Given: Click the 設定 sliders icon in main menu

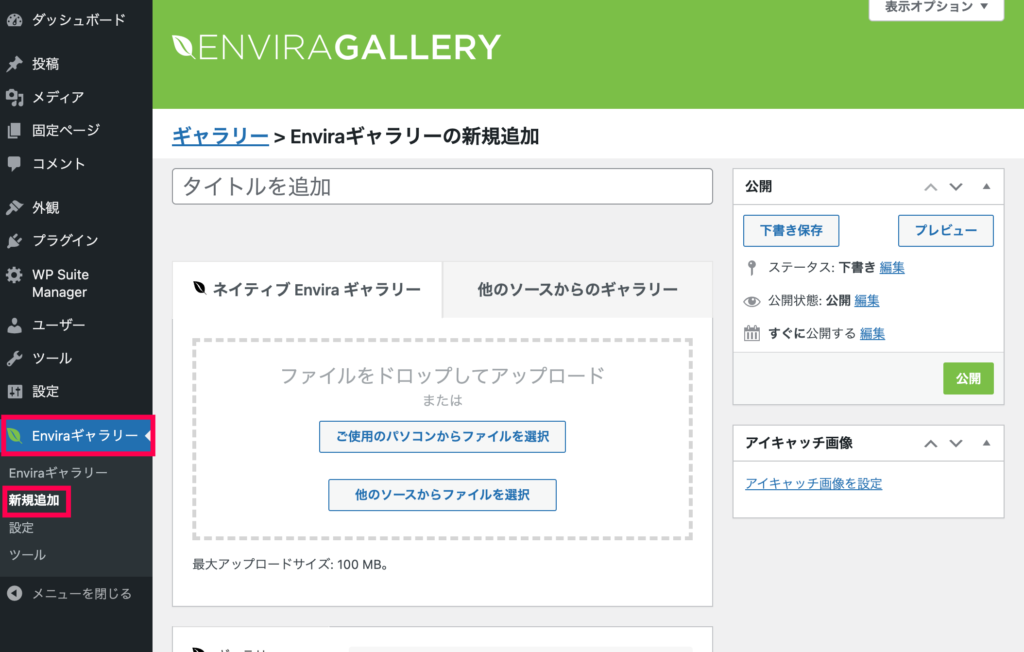Looking at the screenshot, I should [14, 391].
